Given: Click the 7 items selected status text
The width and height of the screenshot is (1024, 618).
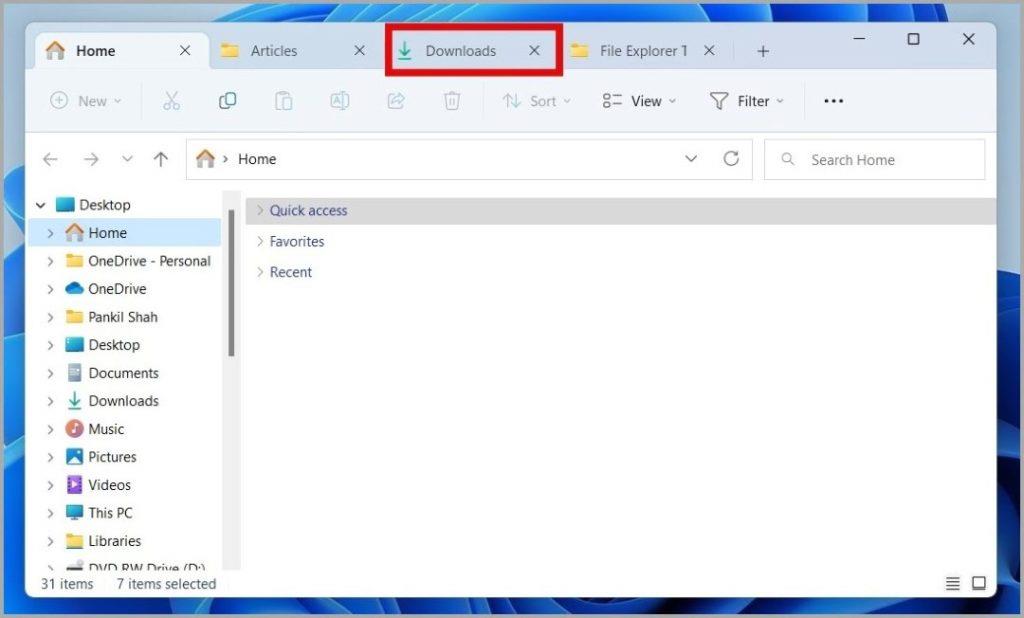Looking at the screenshot, I should pyautogui.click(x=166, y=583).
